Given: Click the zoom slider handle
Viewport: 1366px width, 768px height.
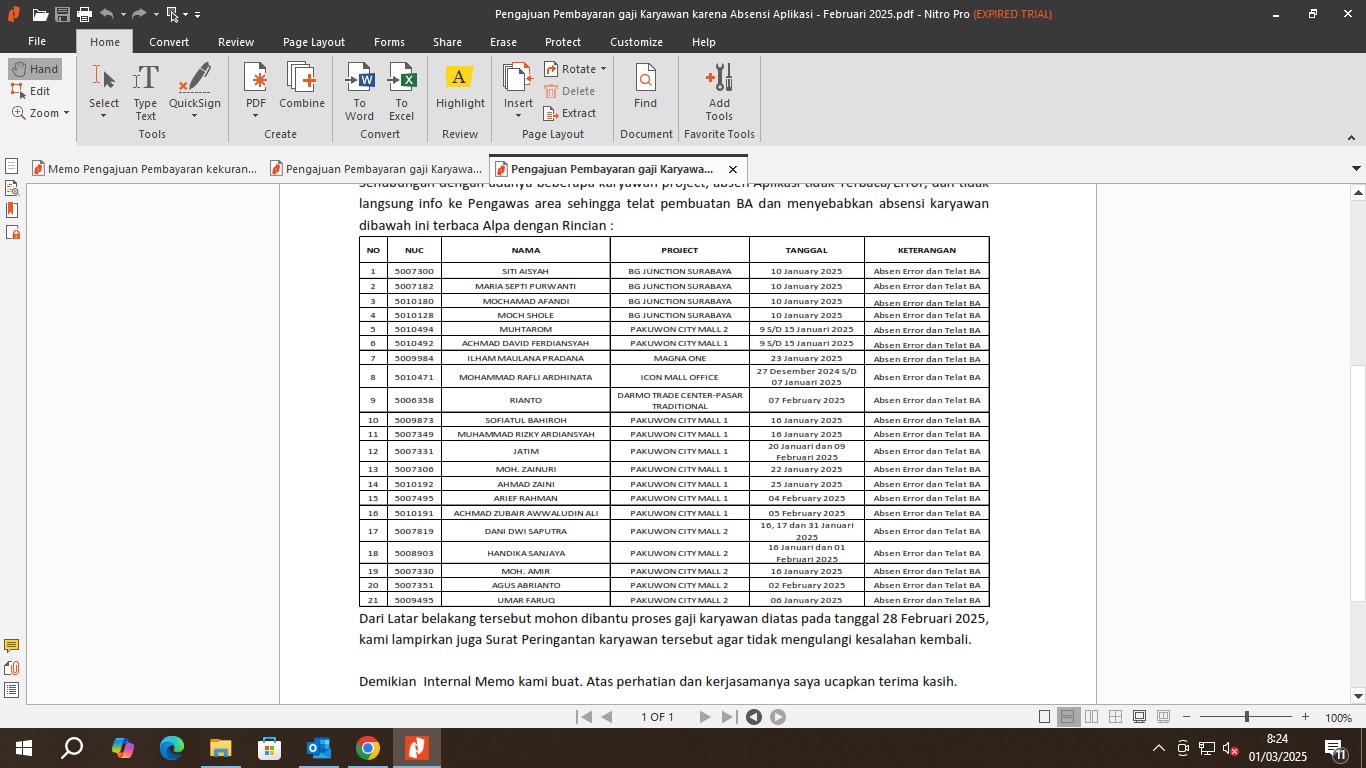Looking at the screenshot, I should coord(1247,717).
